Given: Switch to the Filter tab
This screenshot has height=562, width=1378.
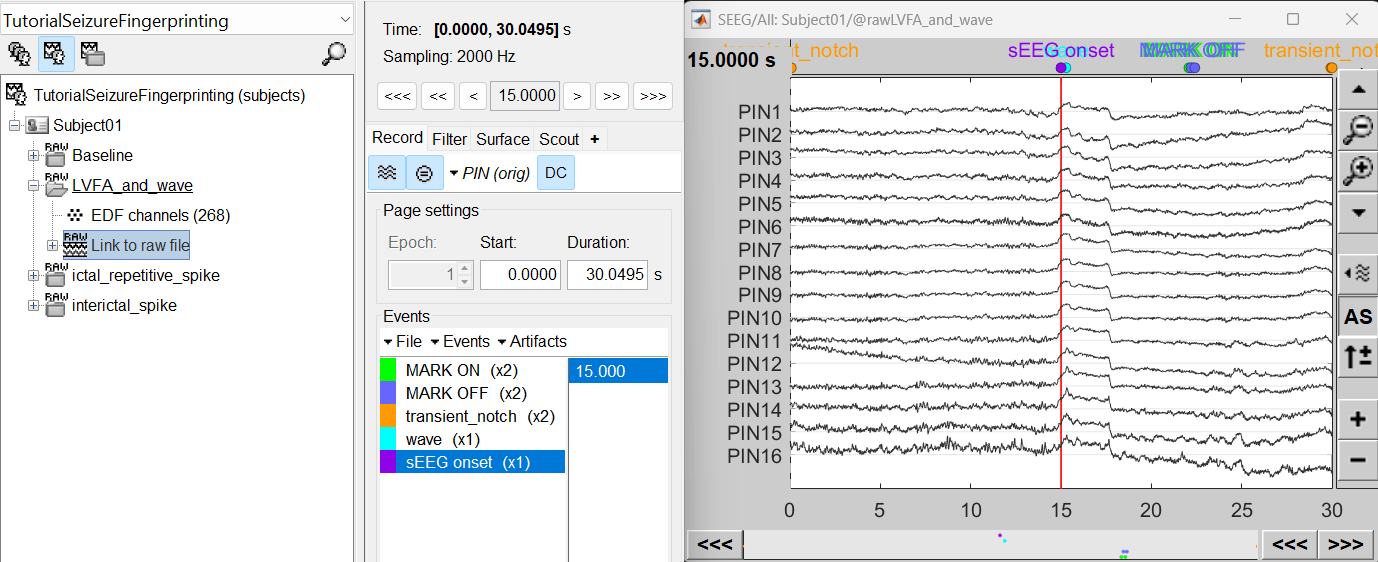Looking at the screenshot, I should click(x=449, y=139).
